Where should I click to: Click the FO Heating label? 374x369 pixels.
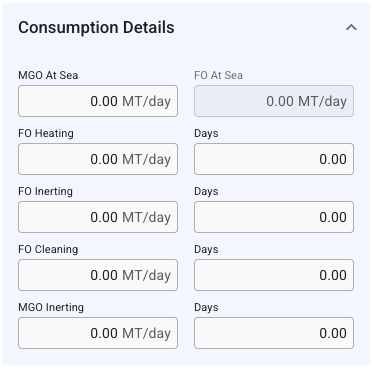click(46, 133)
